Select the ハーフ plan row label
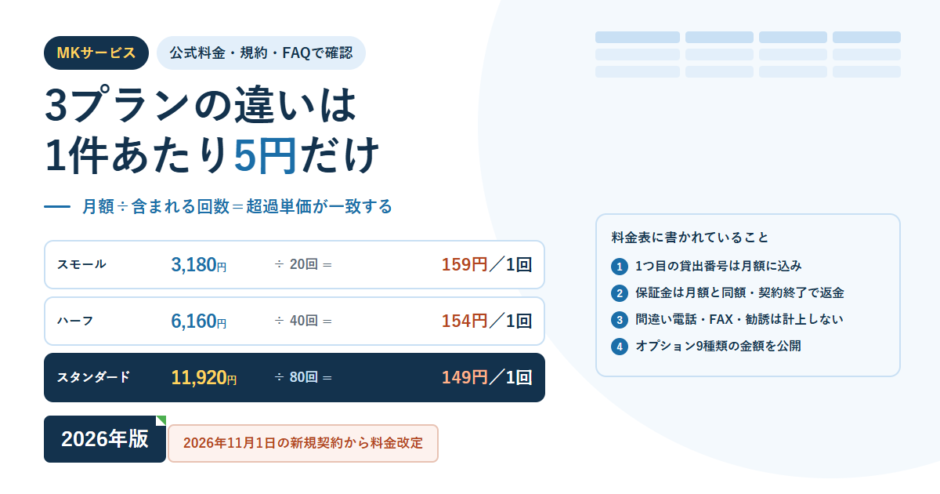Viewport: 940px width, 494px height. pyautogui.click(x=75, y=321)
